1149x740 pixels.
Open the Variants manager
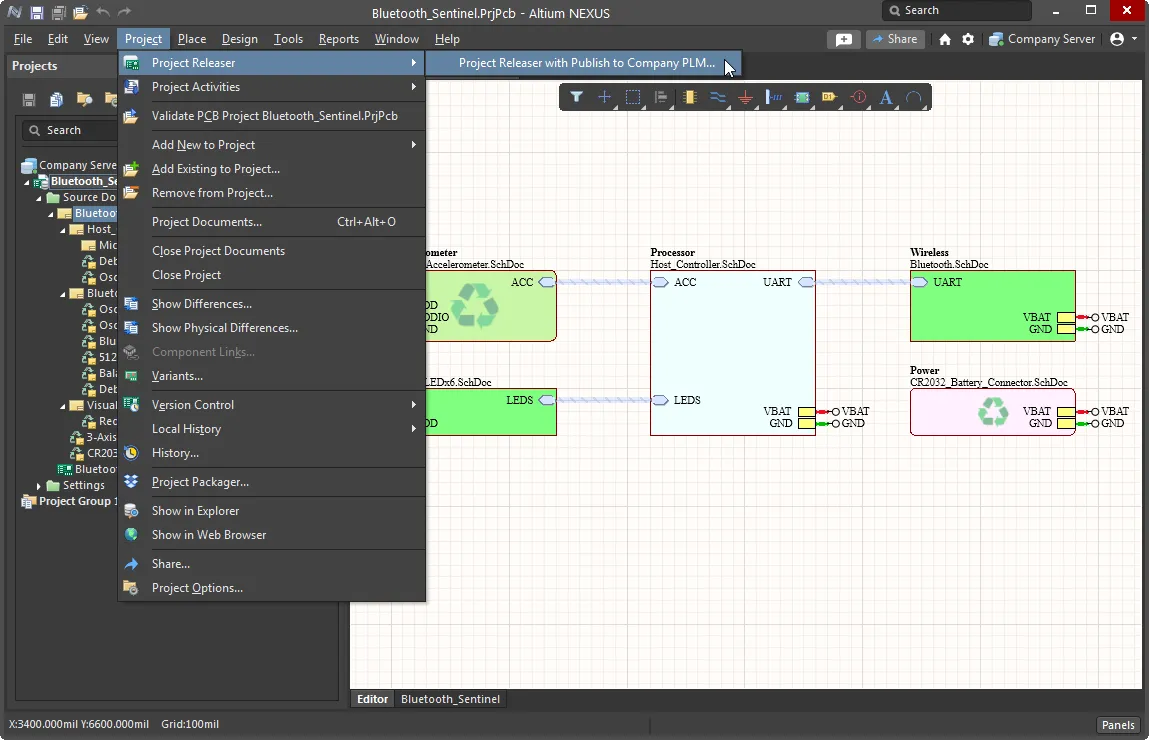click(x=272, y=376)
